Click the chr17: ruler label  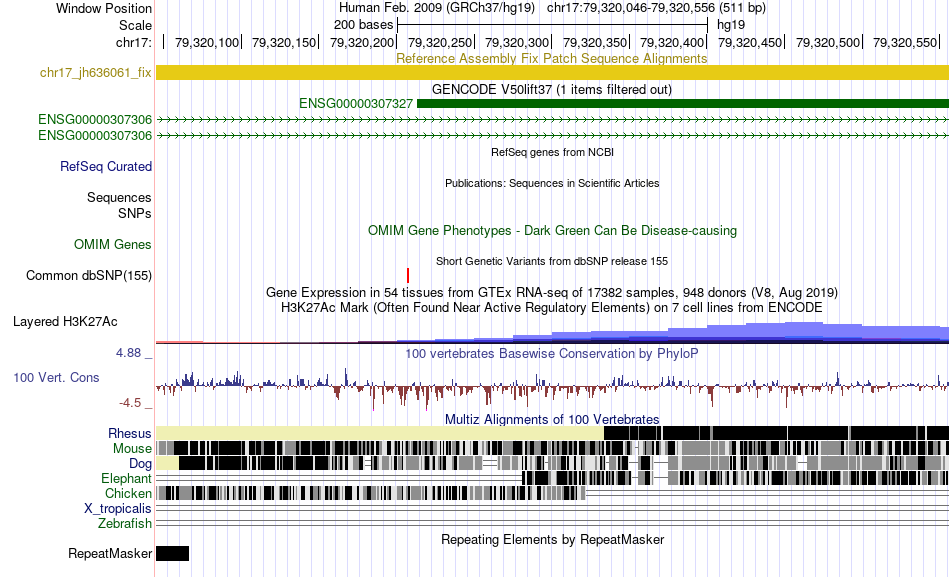tap(133, 42)
